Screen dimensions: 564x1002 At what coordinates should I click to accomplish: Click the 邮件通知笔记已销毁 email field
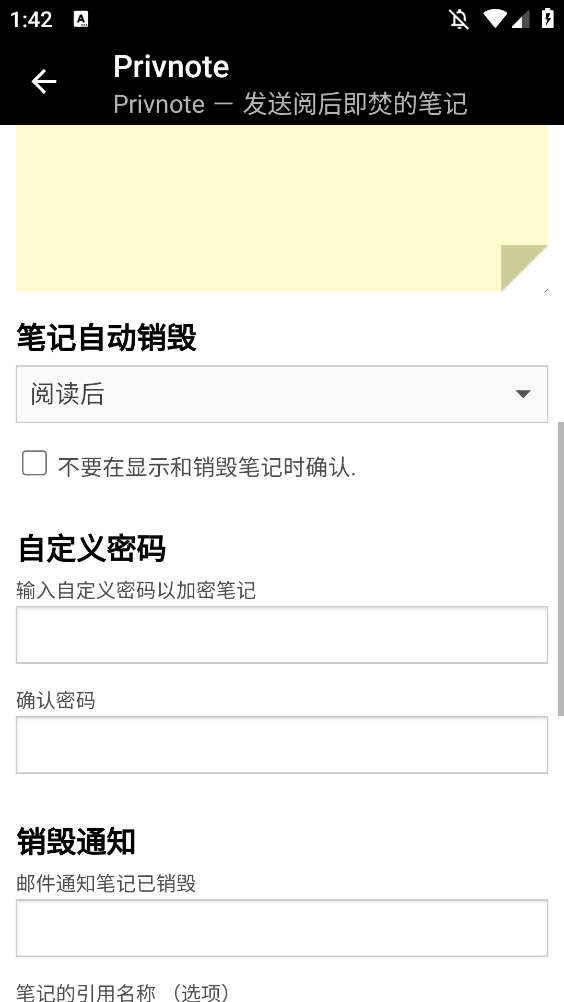click(x=282, y=928)
